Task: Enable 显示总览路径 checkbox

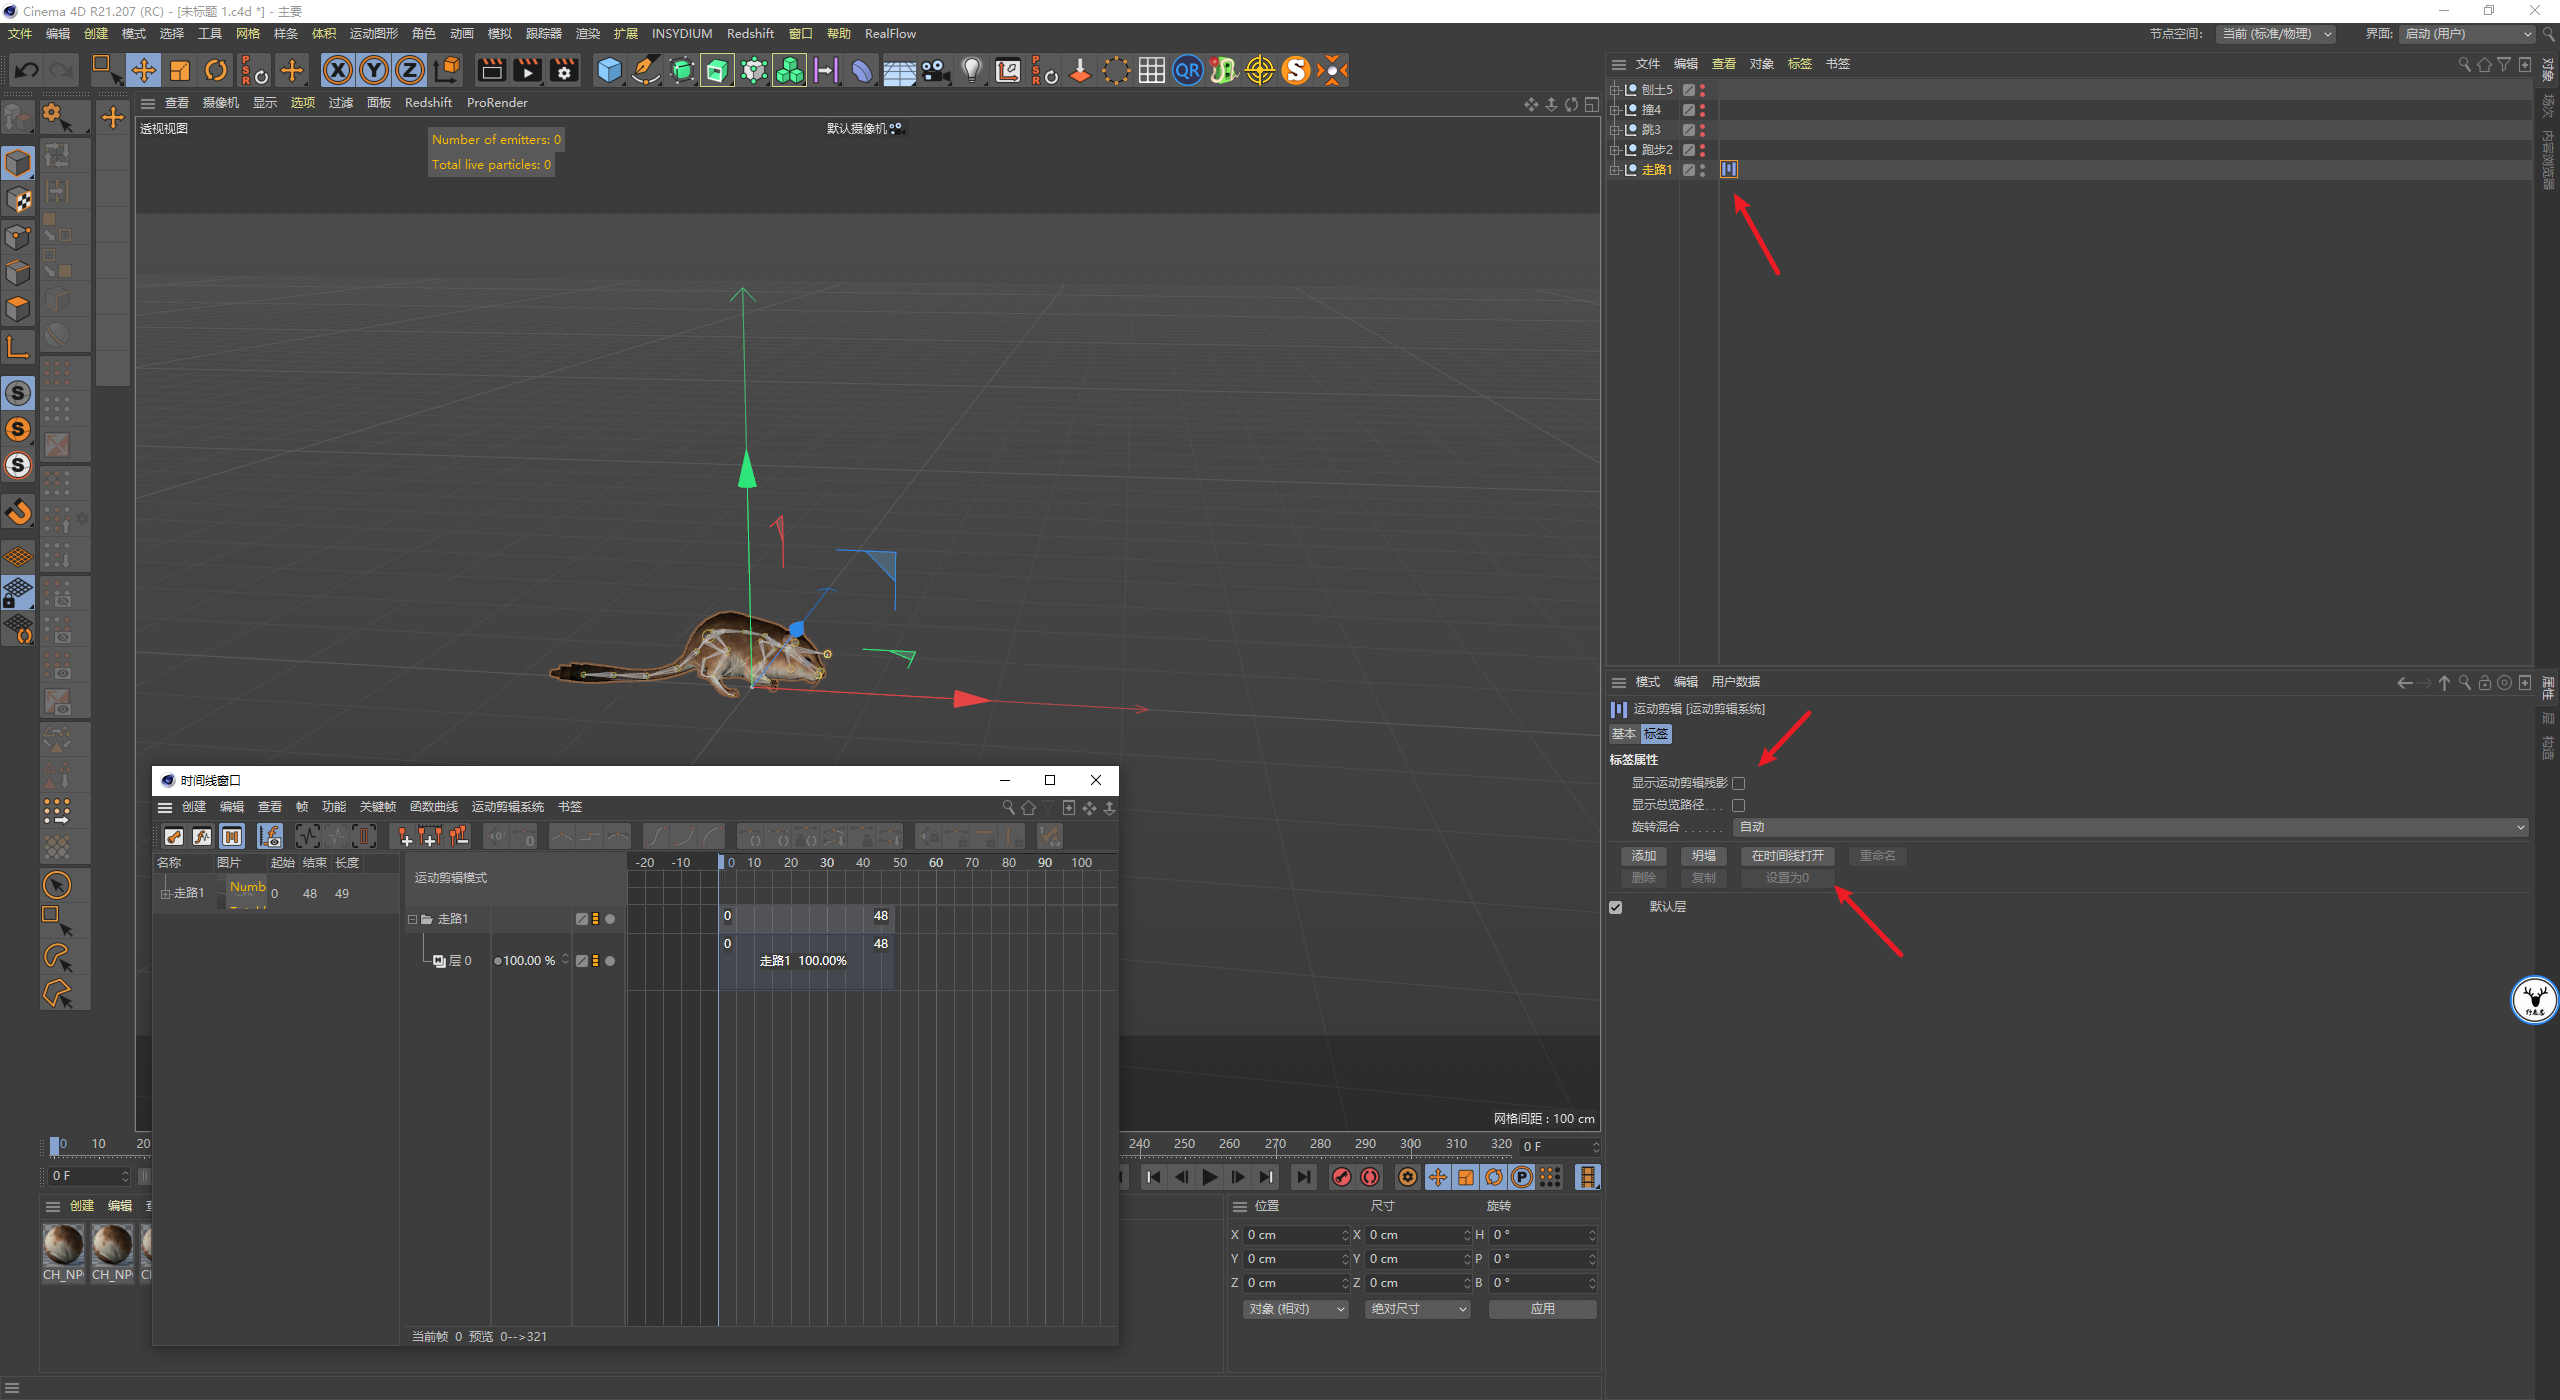Action: [x=1738, y=805]
